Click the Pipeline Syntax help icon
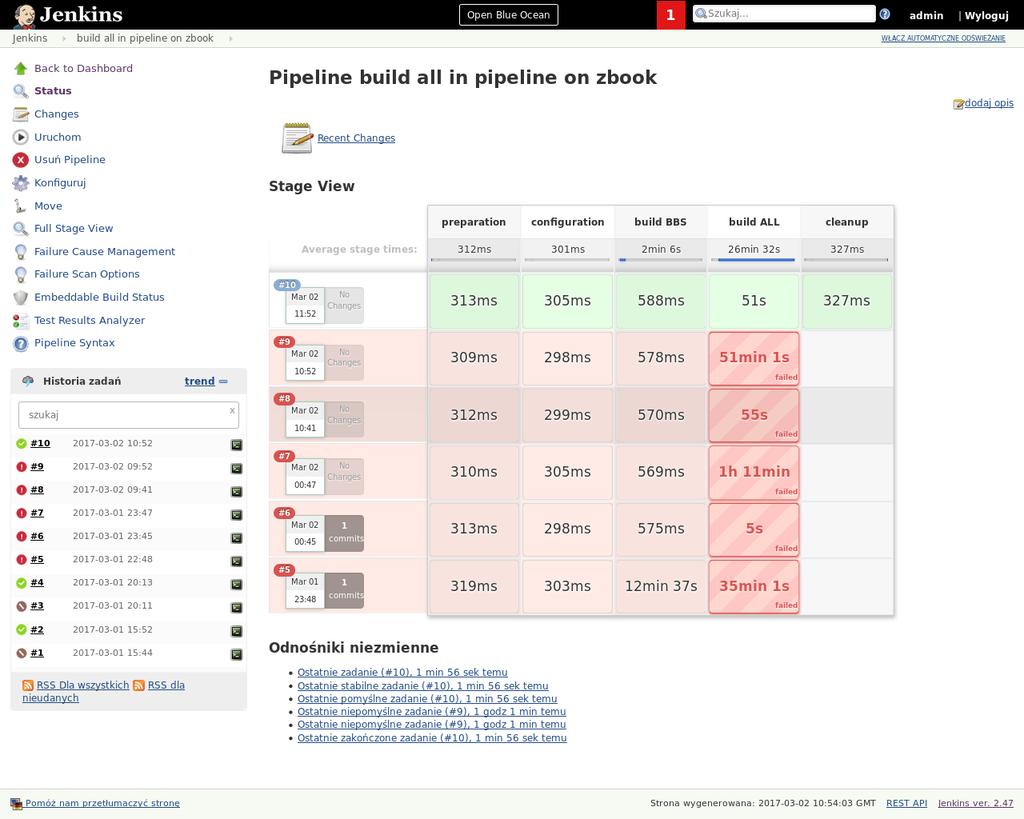 click(21, 344)
